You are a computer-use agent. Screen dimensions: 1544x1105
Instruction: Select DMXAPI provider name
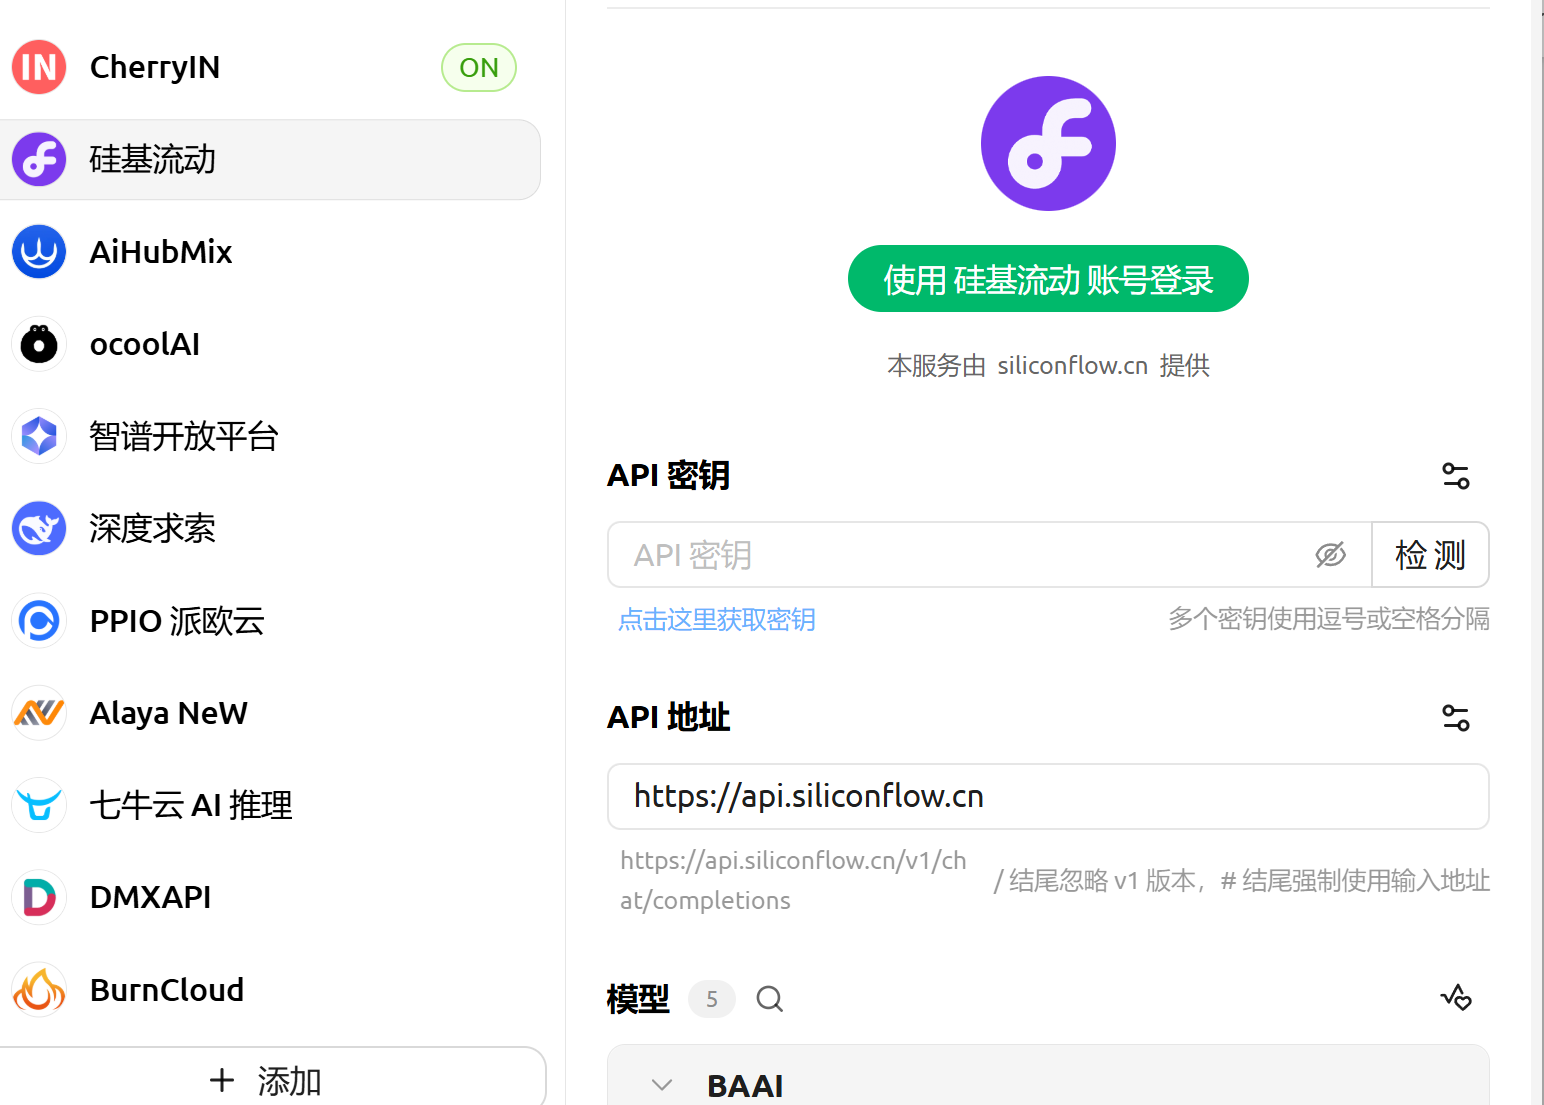coord(151,897)
